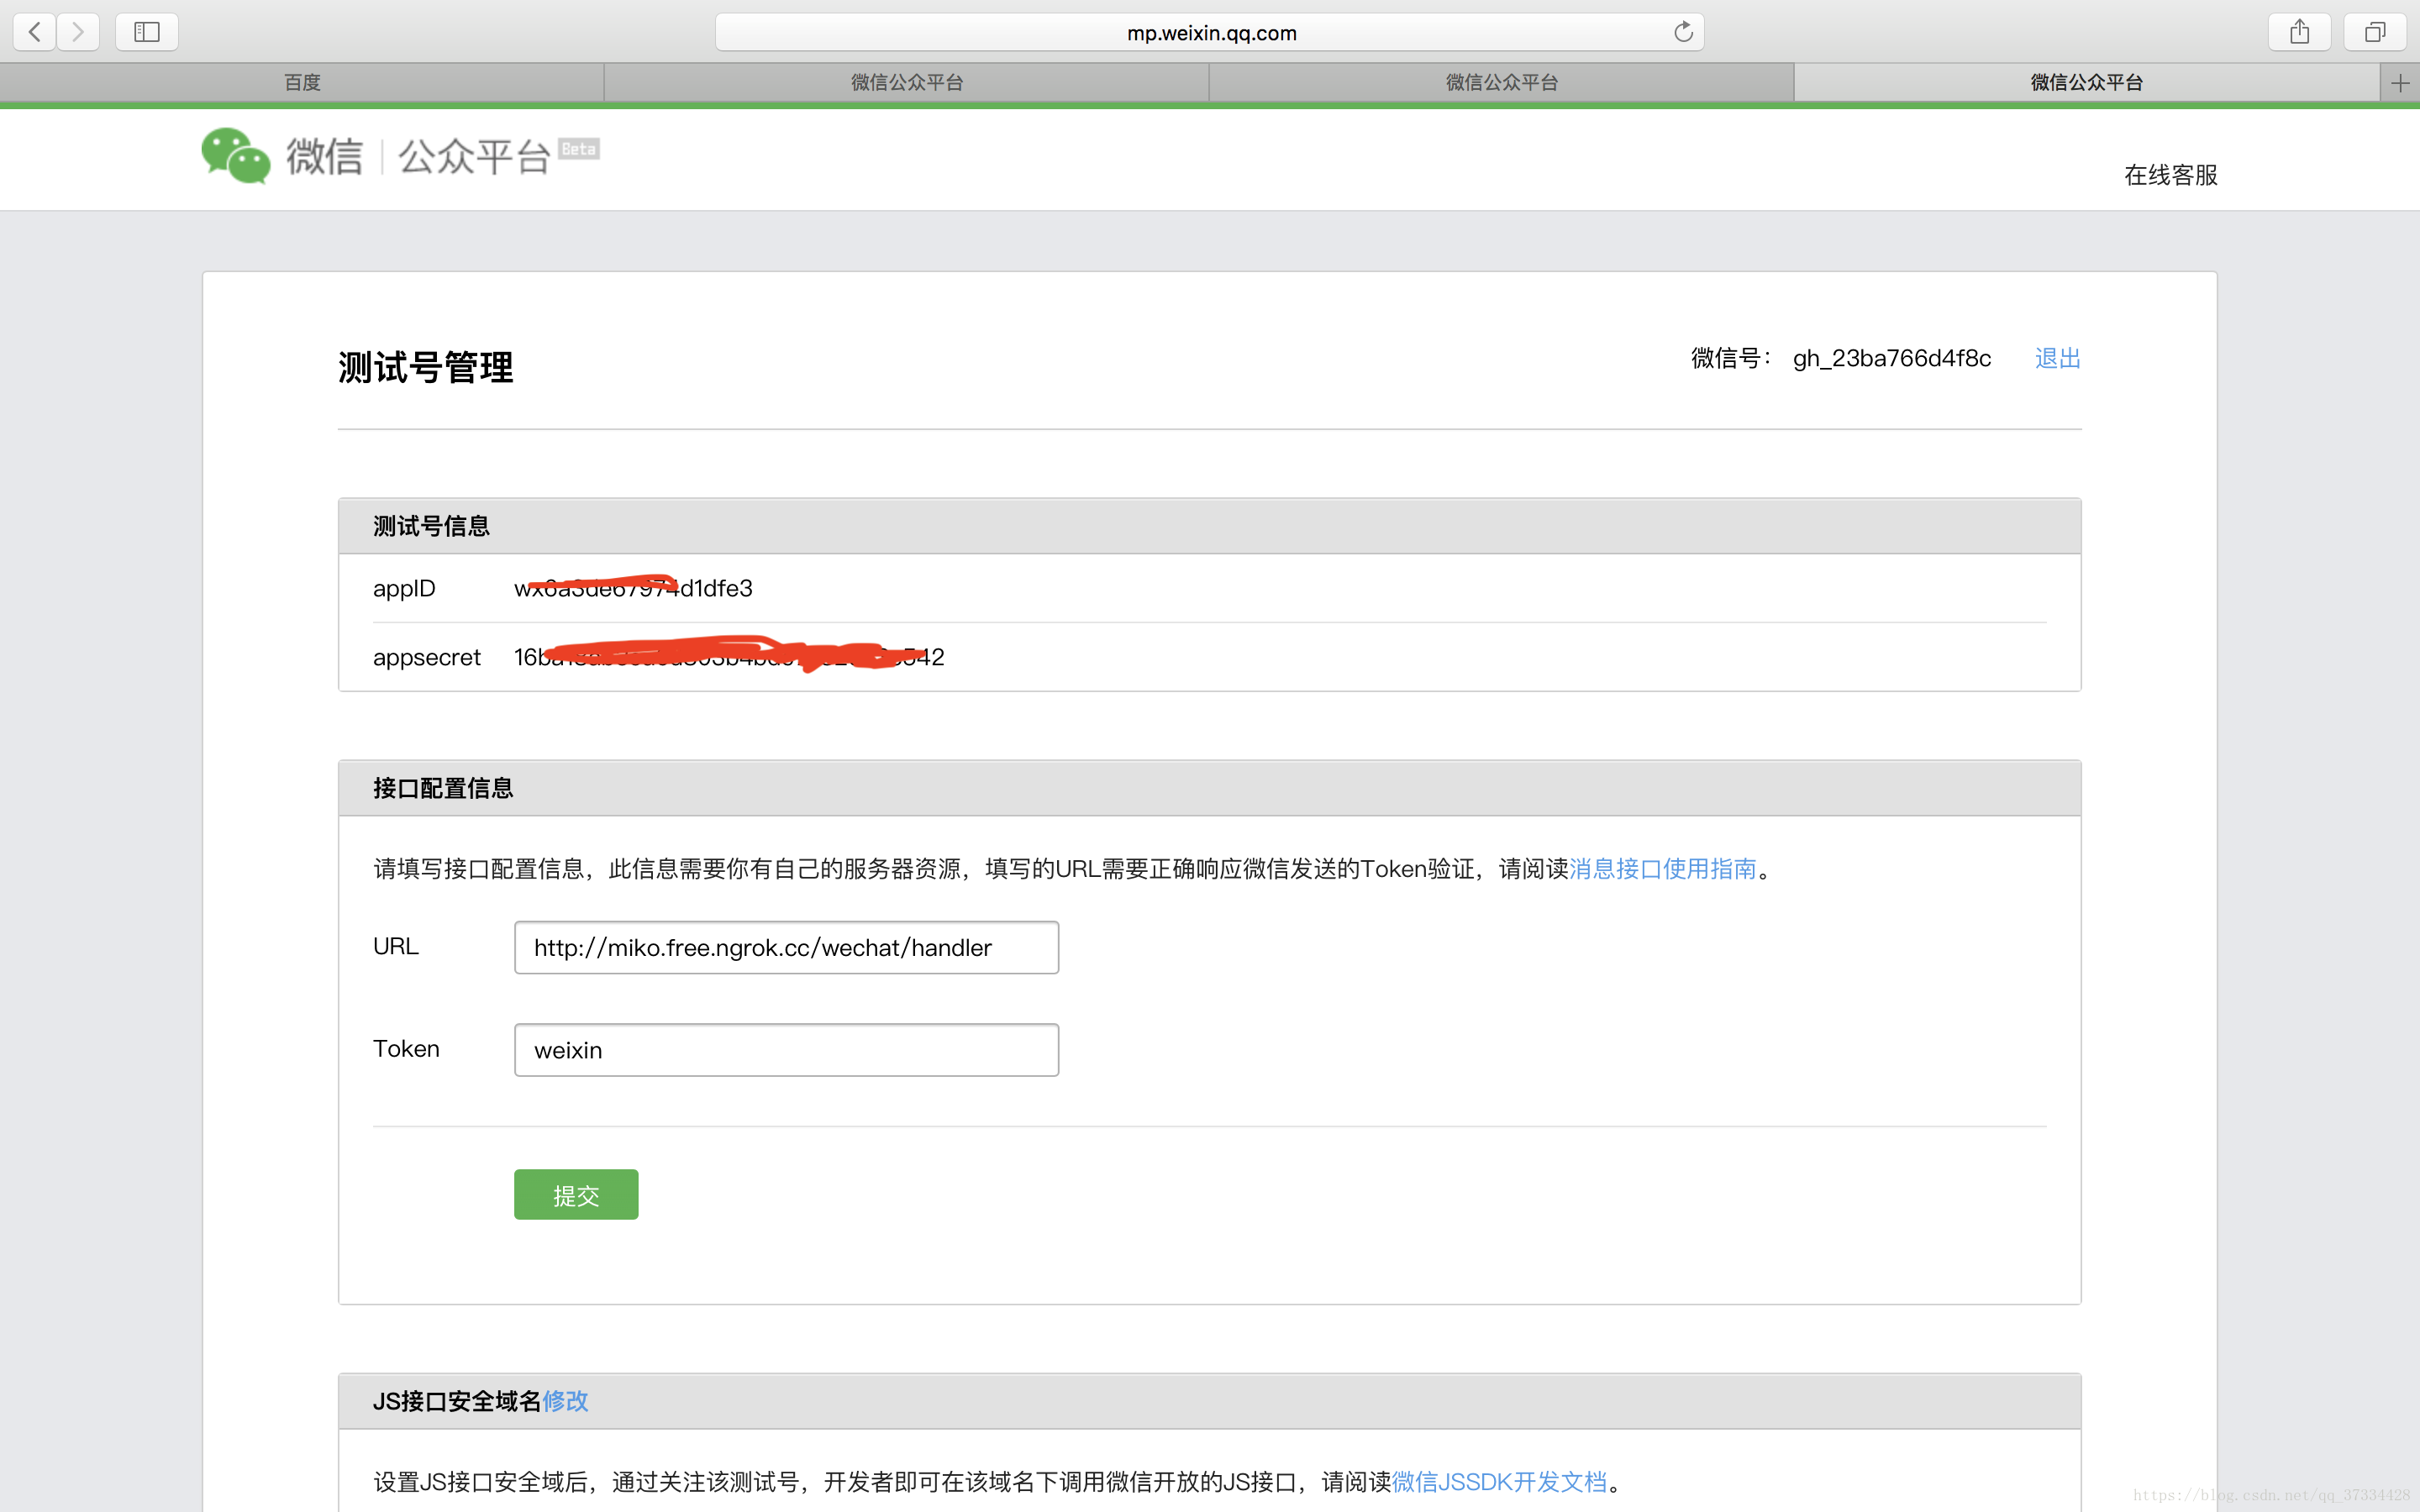Image resolution: width=2420 pixels, height=1512 pixels.
Task: Click the 公众平台 title text
Action: tap(474, 157)
